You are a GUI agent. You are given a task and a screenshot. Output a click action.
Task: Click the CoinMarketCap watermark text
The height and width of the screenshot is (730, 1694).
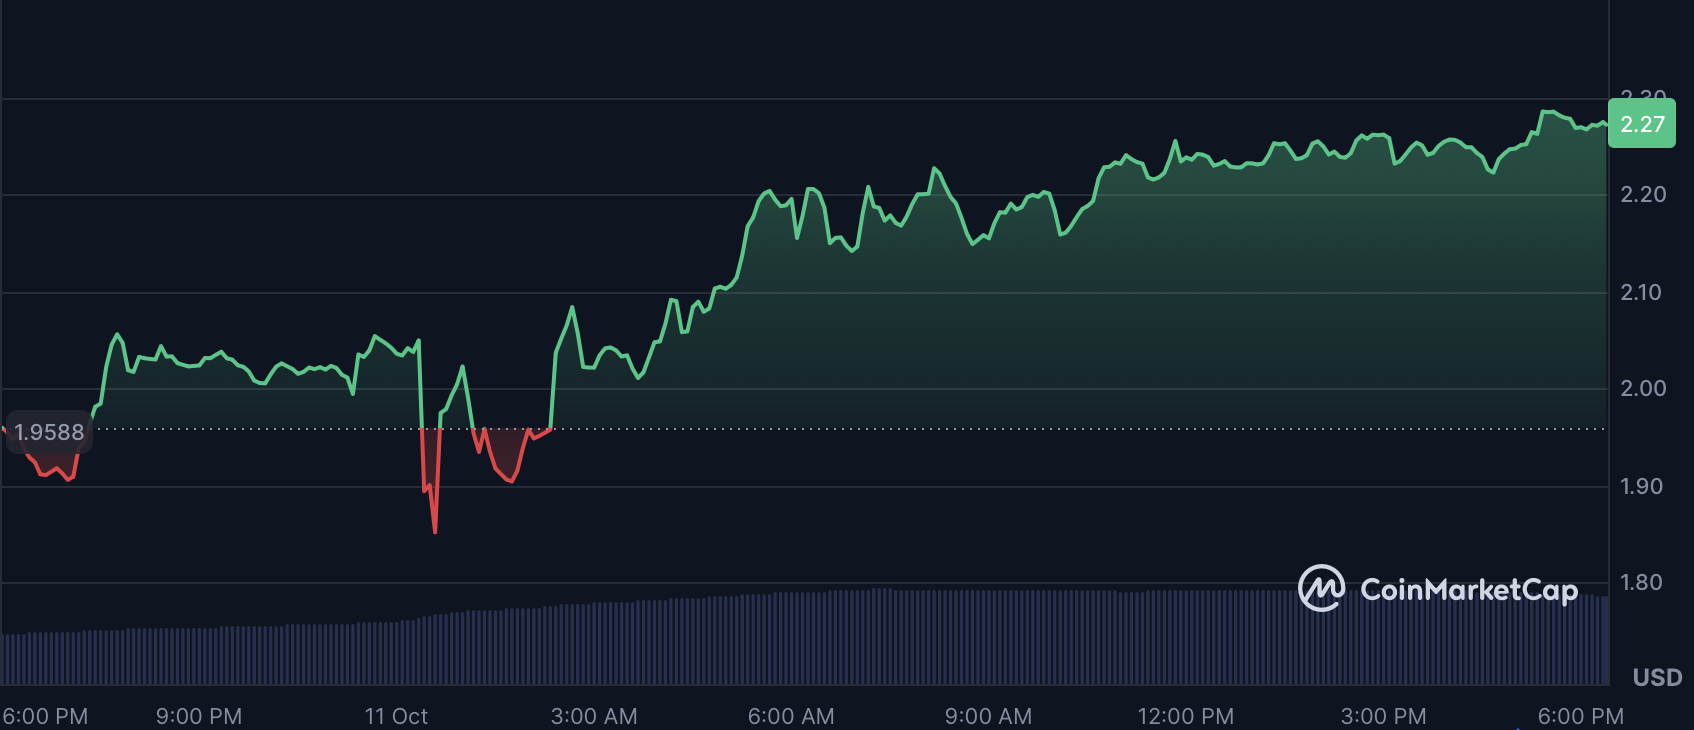[1468, 590]
